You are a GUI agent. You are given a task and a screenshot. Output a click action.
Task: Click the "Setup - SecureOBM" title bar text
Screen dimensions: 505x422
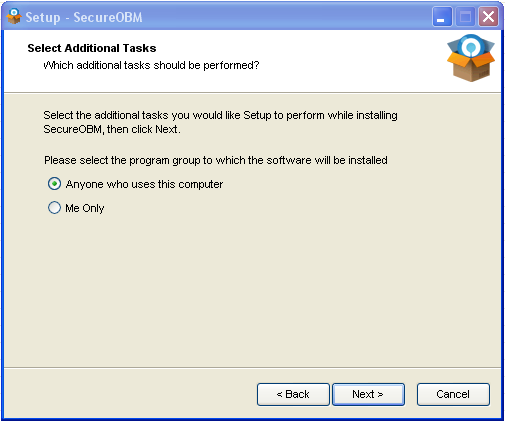coord(84,17)
